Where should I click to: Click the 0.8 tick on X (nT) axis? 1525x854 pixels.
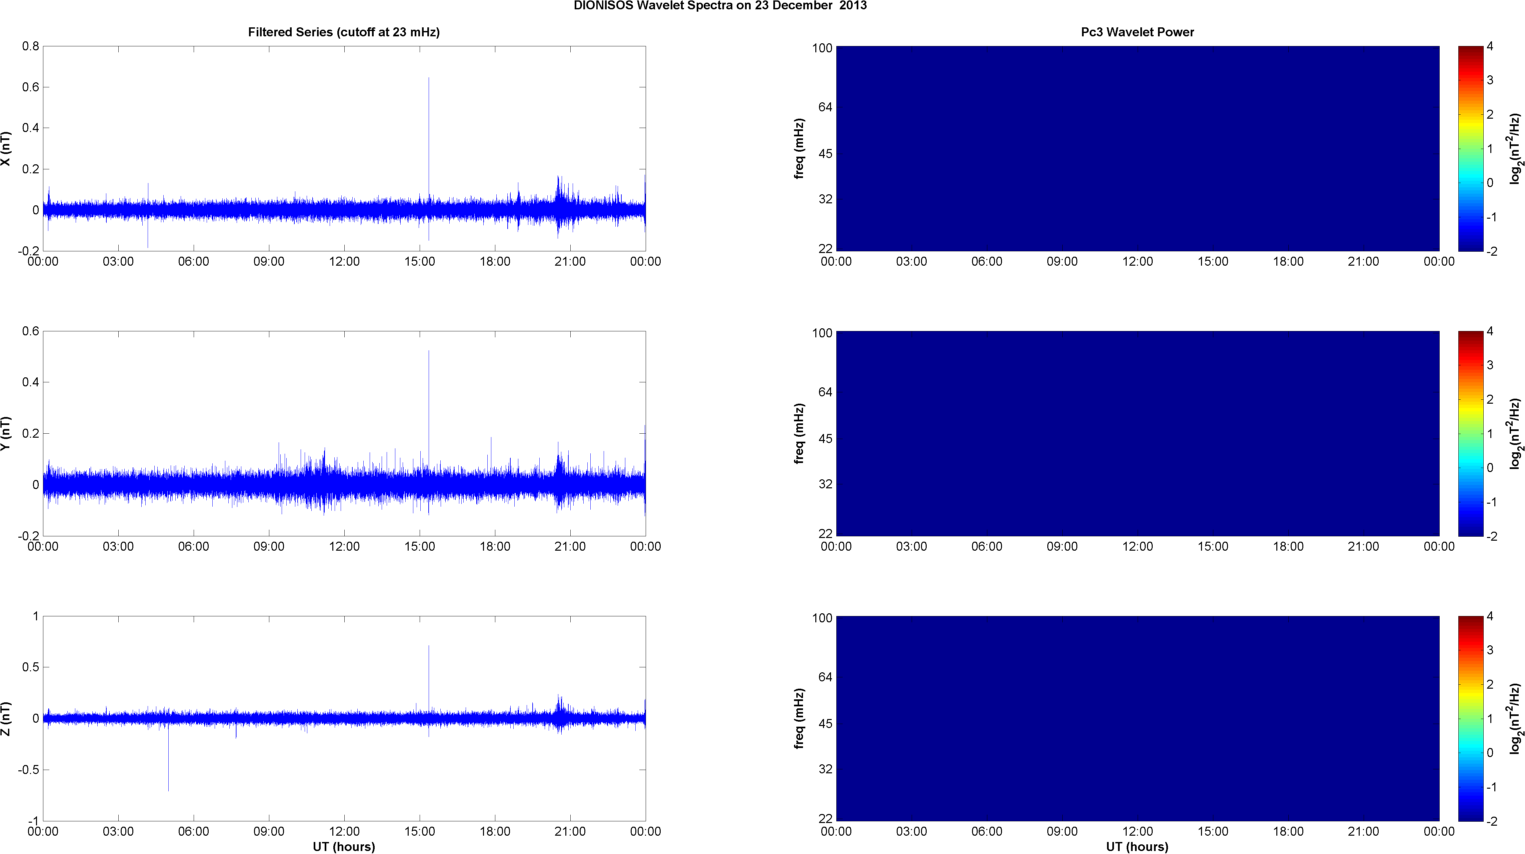pos(30,46)
